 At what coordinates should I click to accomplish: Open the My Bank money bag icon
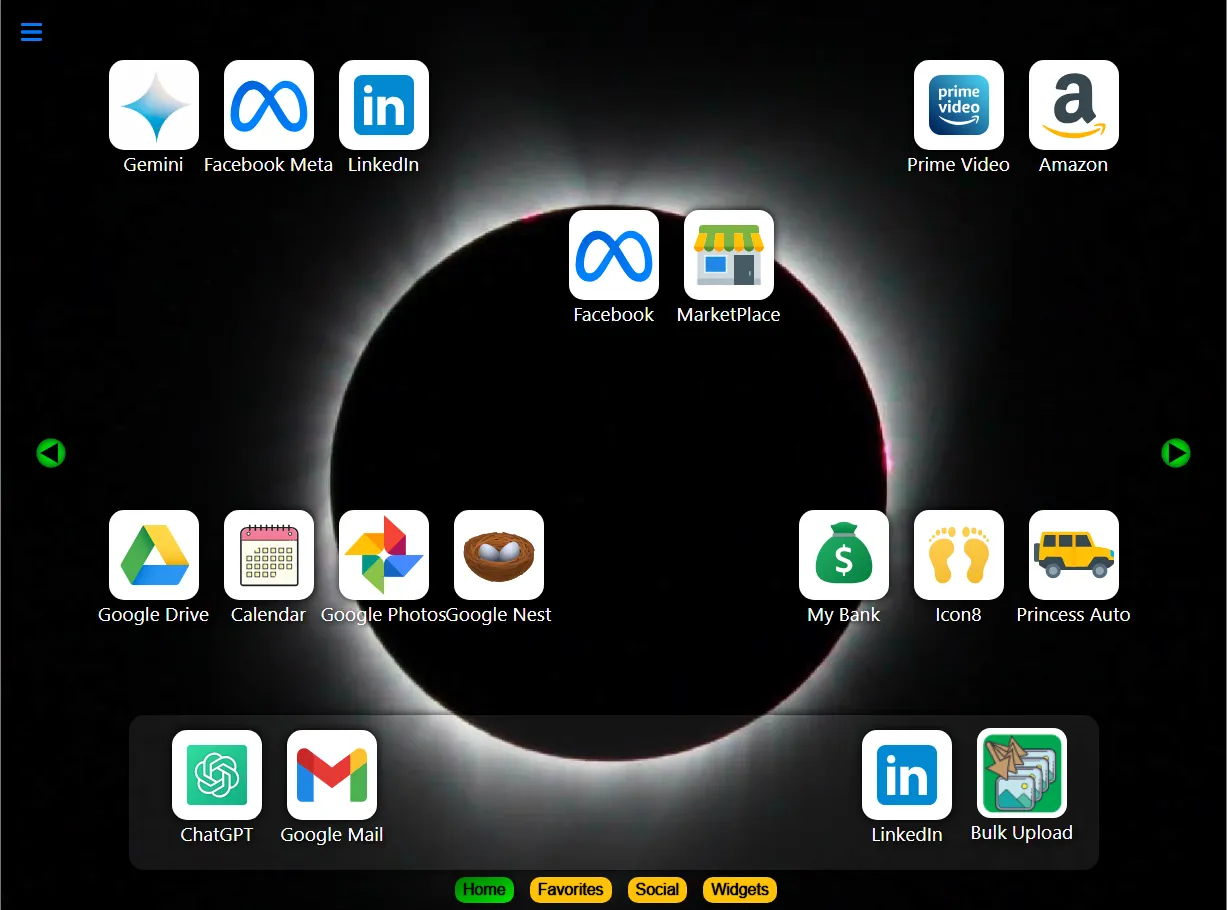[x=844, y=555]
